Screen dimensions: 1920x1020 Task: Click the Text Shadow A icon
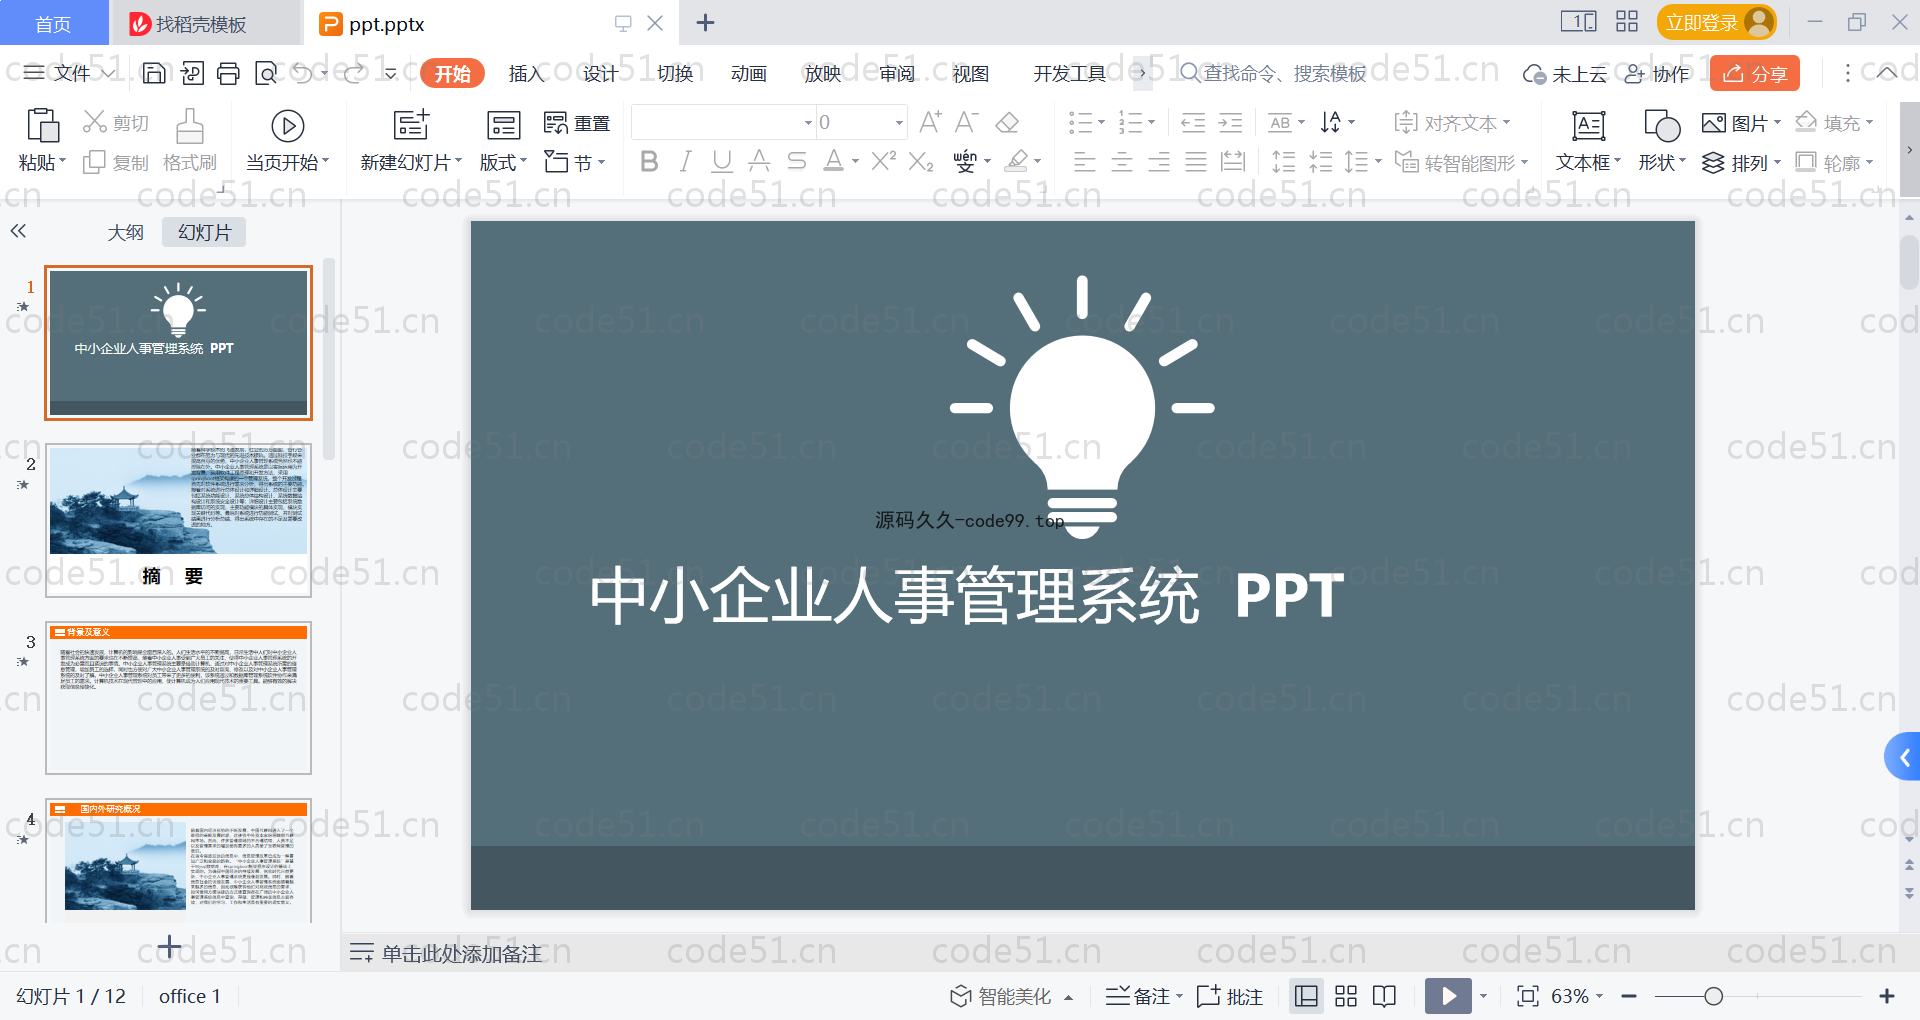coord(759,161)
